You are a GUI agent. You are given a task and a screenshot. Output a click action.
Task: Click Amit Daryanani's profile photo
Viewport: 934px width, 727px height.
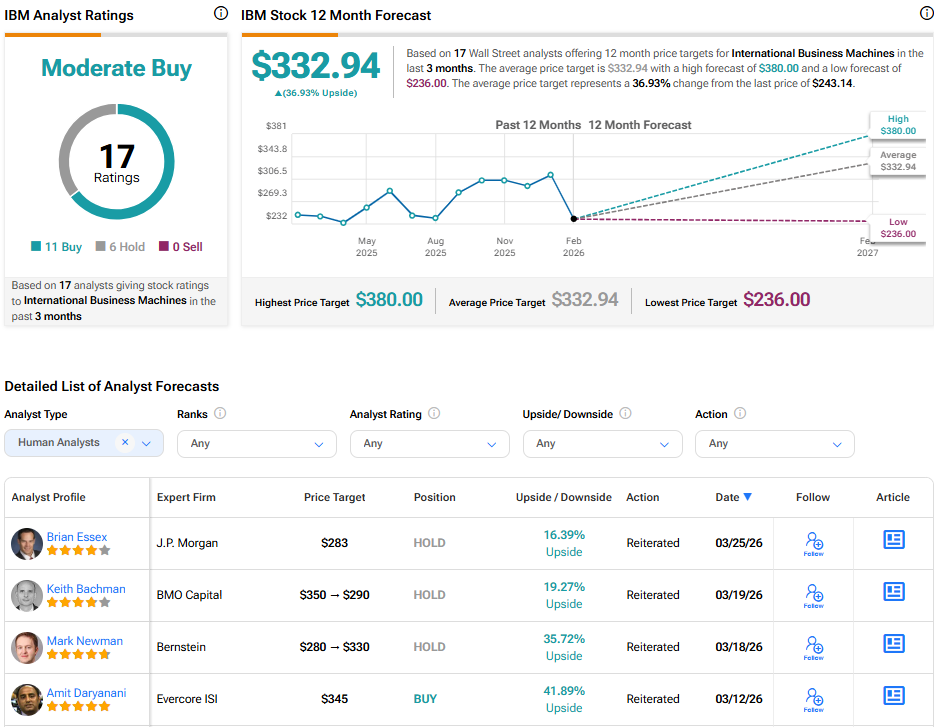(27, 699)
